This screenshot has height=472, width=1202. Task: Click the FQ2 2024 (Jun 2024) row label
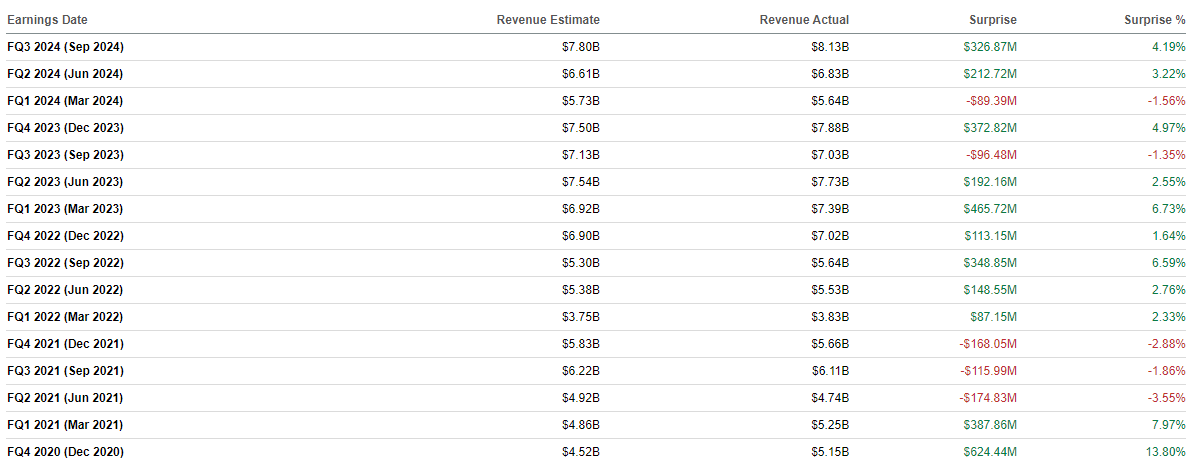point(65,74)
